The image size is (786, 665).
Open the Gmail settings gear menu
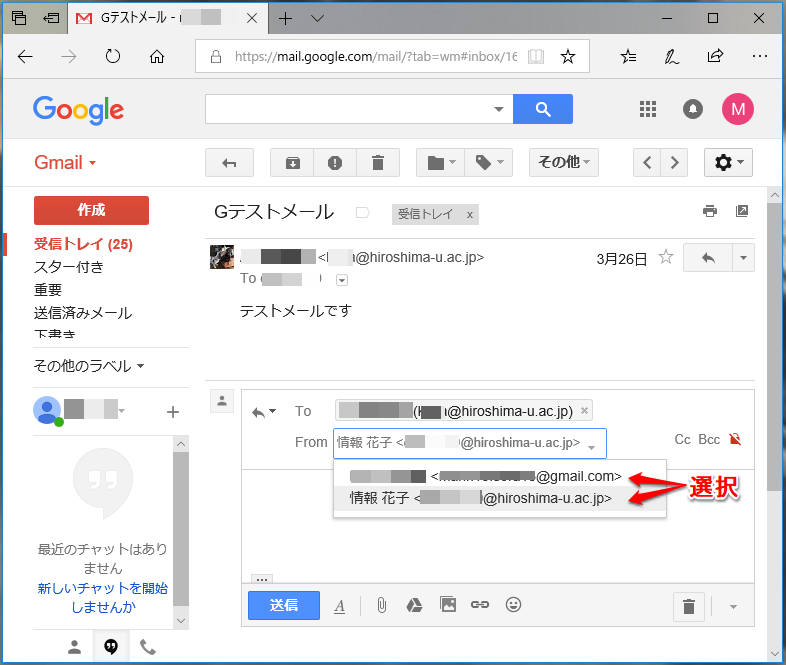(728, 162)
